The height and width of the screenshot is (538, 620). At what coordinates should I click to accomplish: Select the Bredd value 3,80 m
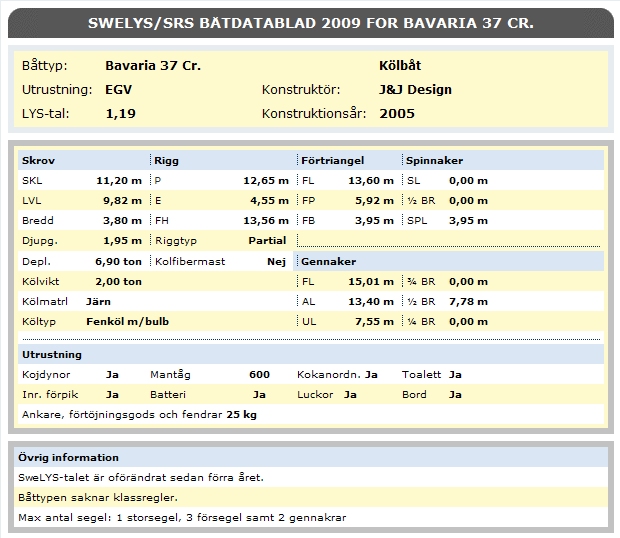click(123, 221)
